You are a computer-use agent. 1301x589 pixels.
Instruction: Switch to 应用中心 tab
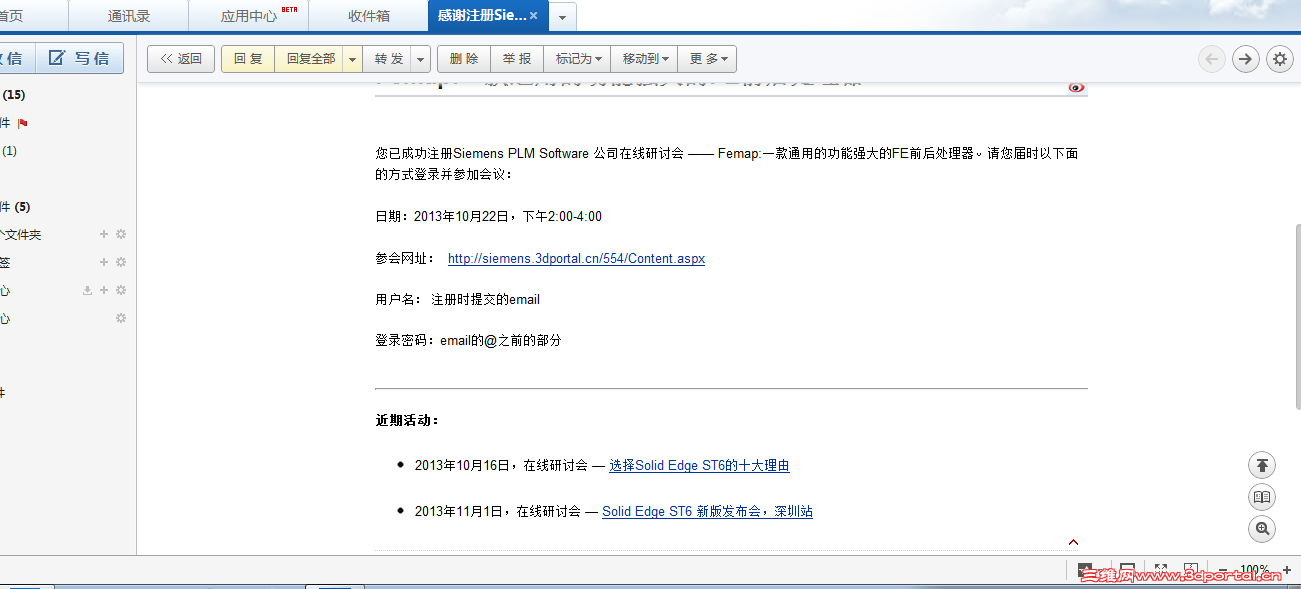[249, 16]
